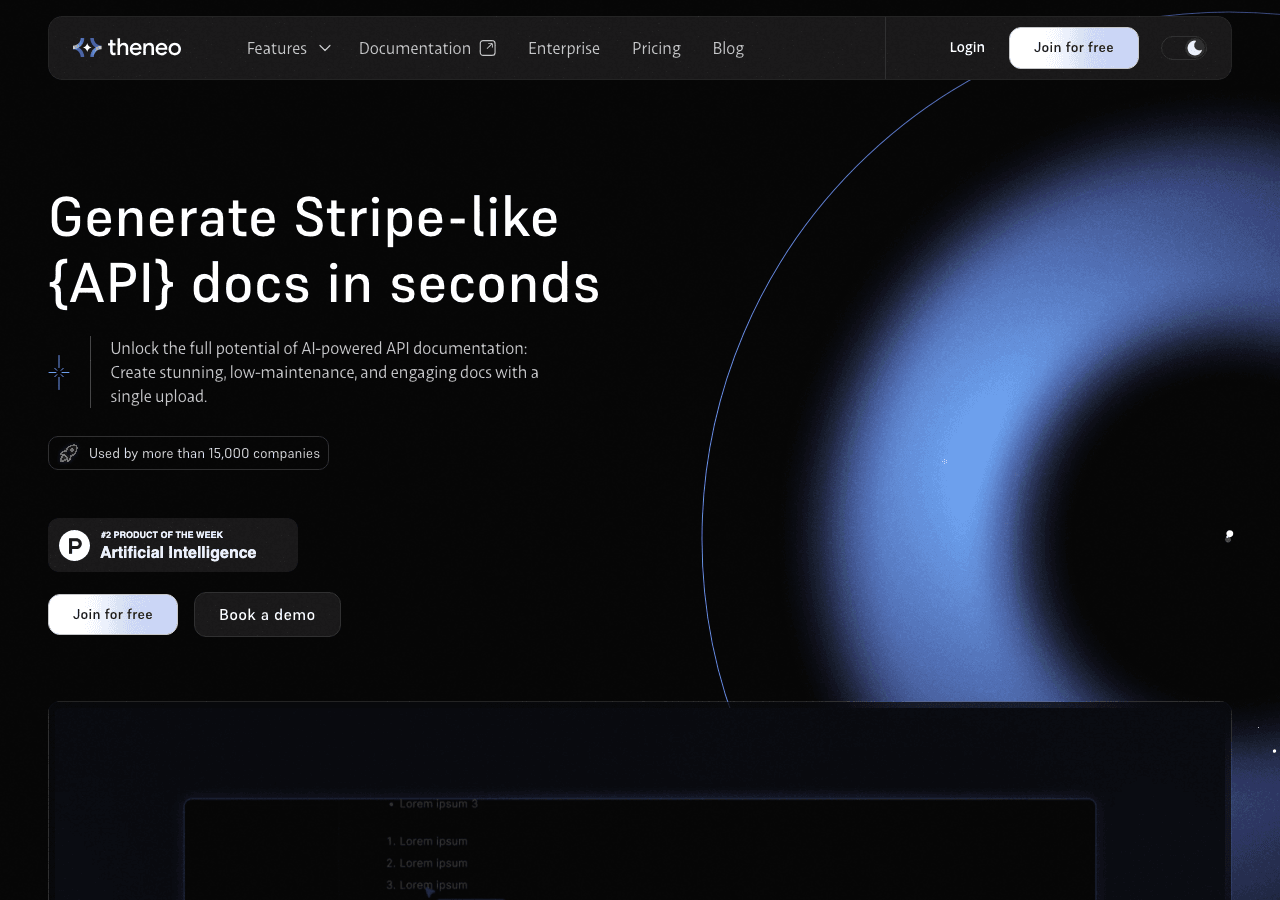Click the Login link
Screen dimensions: 1280x900
[x=967, y=47]
